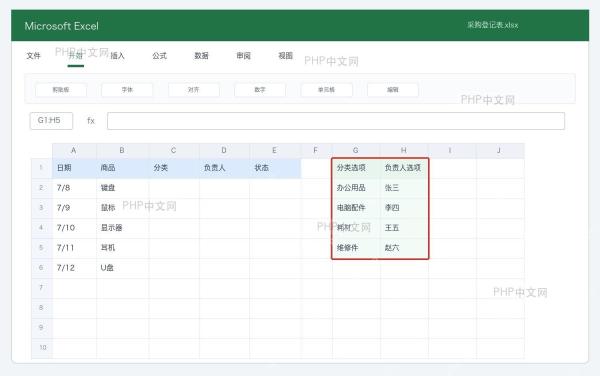
Task: Select column D header
Action: click(224, 151)
